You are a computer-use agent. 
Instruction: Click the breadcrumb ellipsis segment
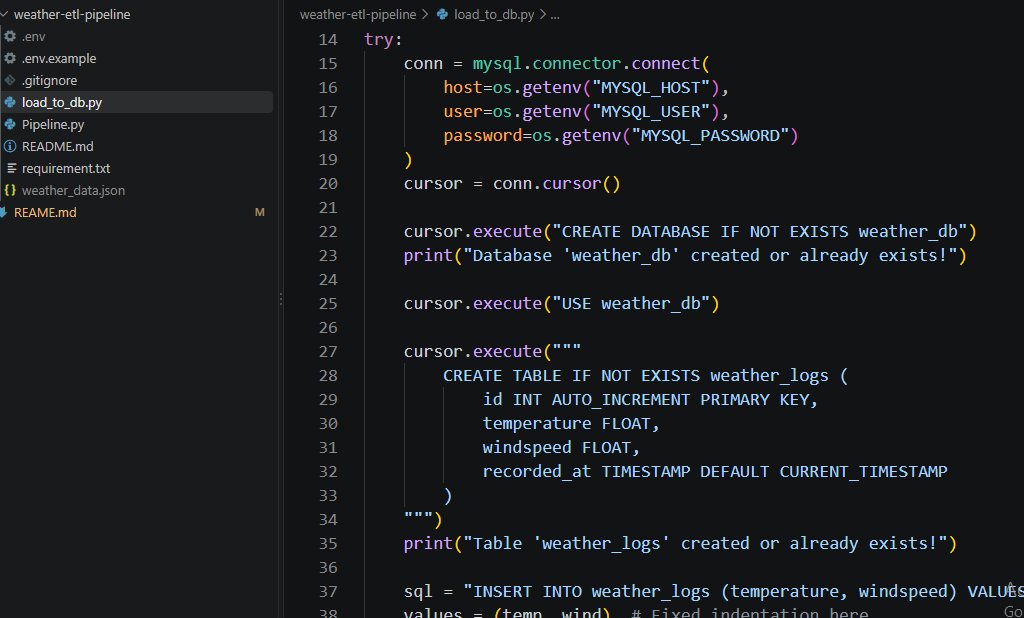click(x=554, y=14)
